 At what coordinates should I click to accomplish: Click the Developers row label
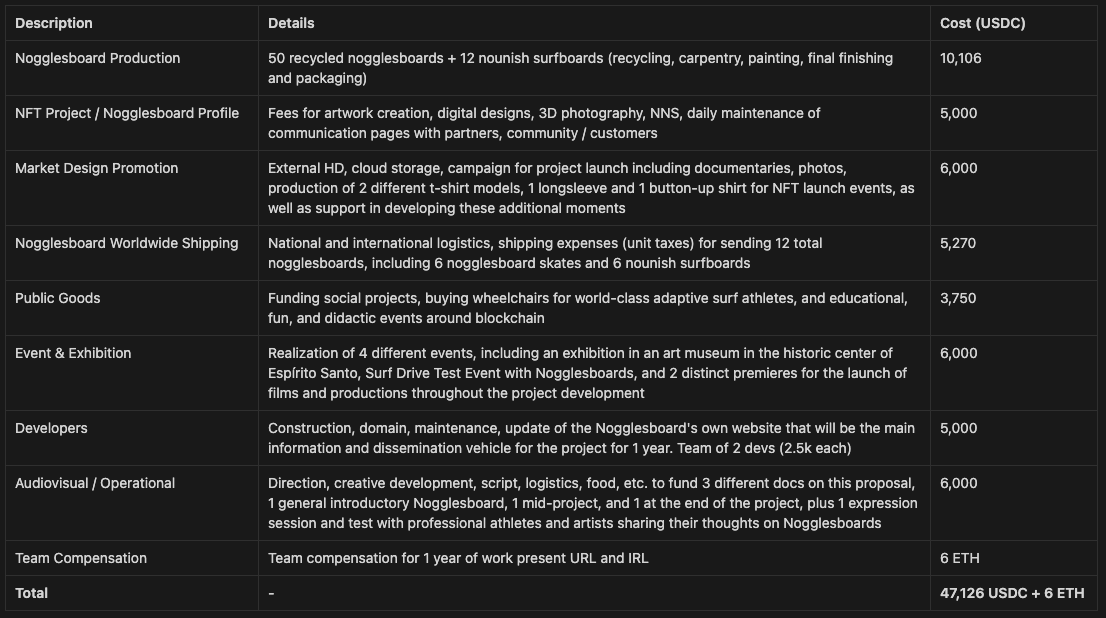51,428
